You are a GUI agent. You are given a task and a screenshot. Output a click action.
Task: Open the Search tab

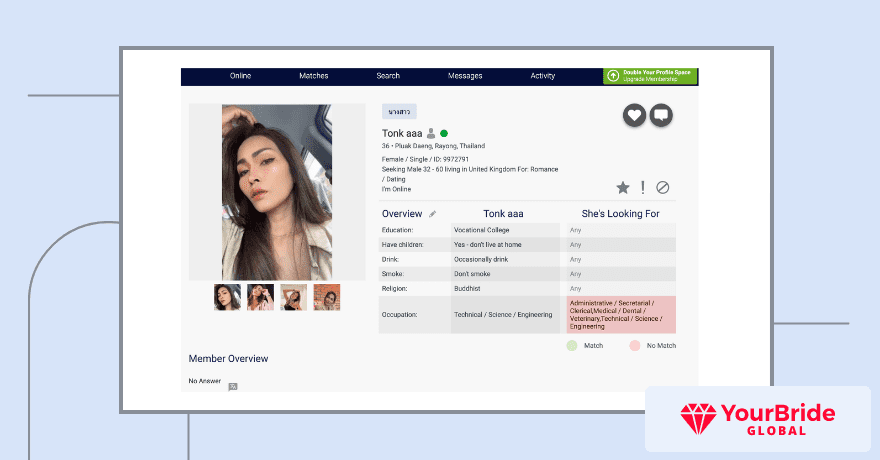click(388, 76)
